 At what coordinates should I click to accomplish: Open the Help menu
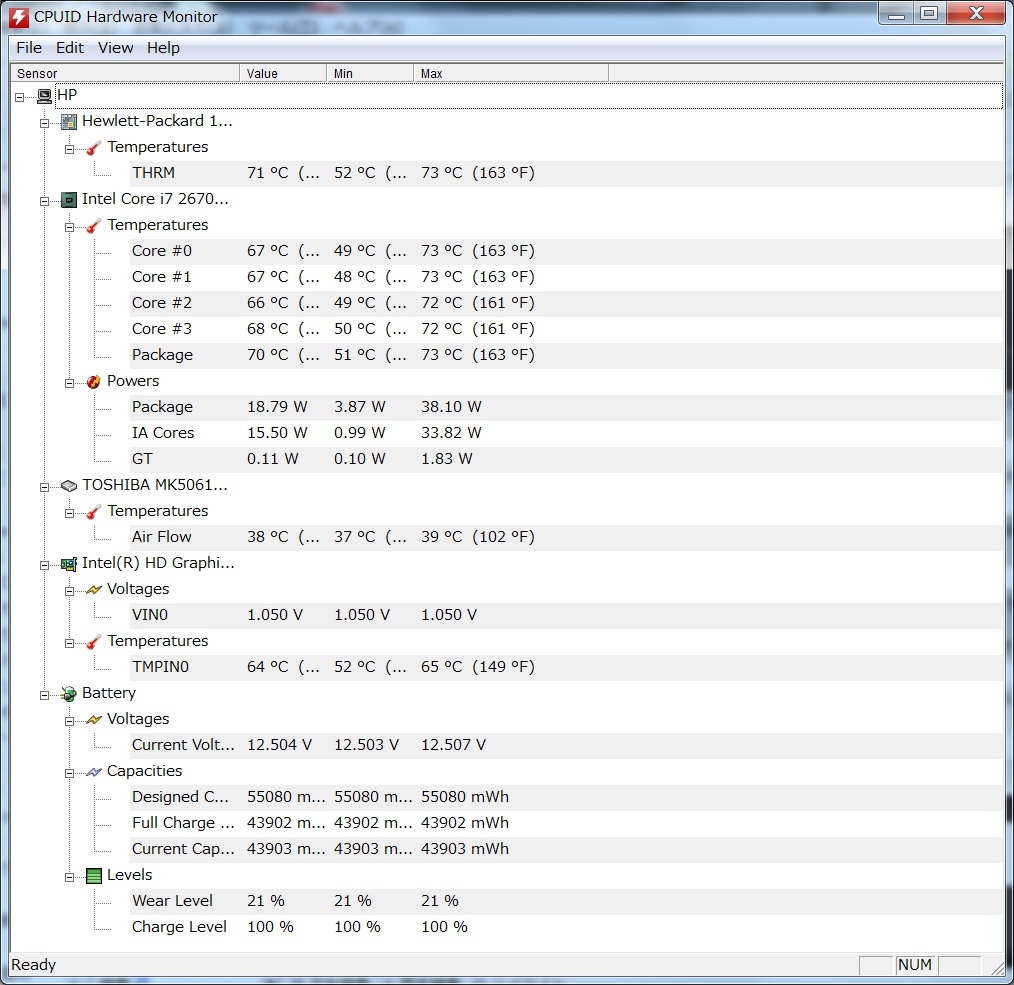tap(163, 48)
